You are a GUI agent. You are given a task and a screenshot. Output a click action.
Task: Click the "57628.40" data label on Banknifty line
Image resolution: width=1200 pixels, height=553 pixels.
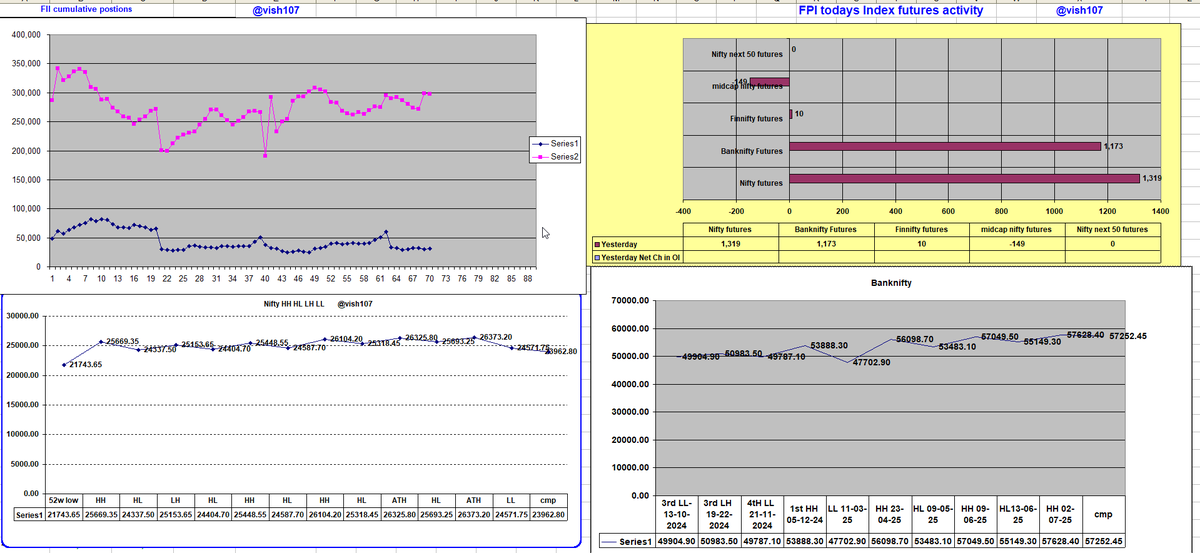pyautogui.click(x=1086, y=334)
